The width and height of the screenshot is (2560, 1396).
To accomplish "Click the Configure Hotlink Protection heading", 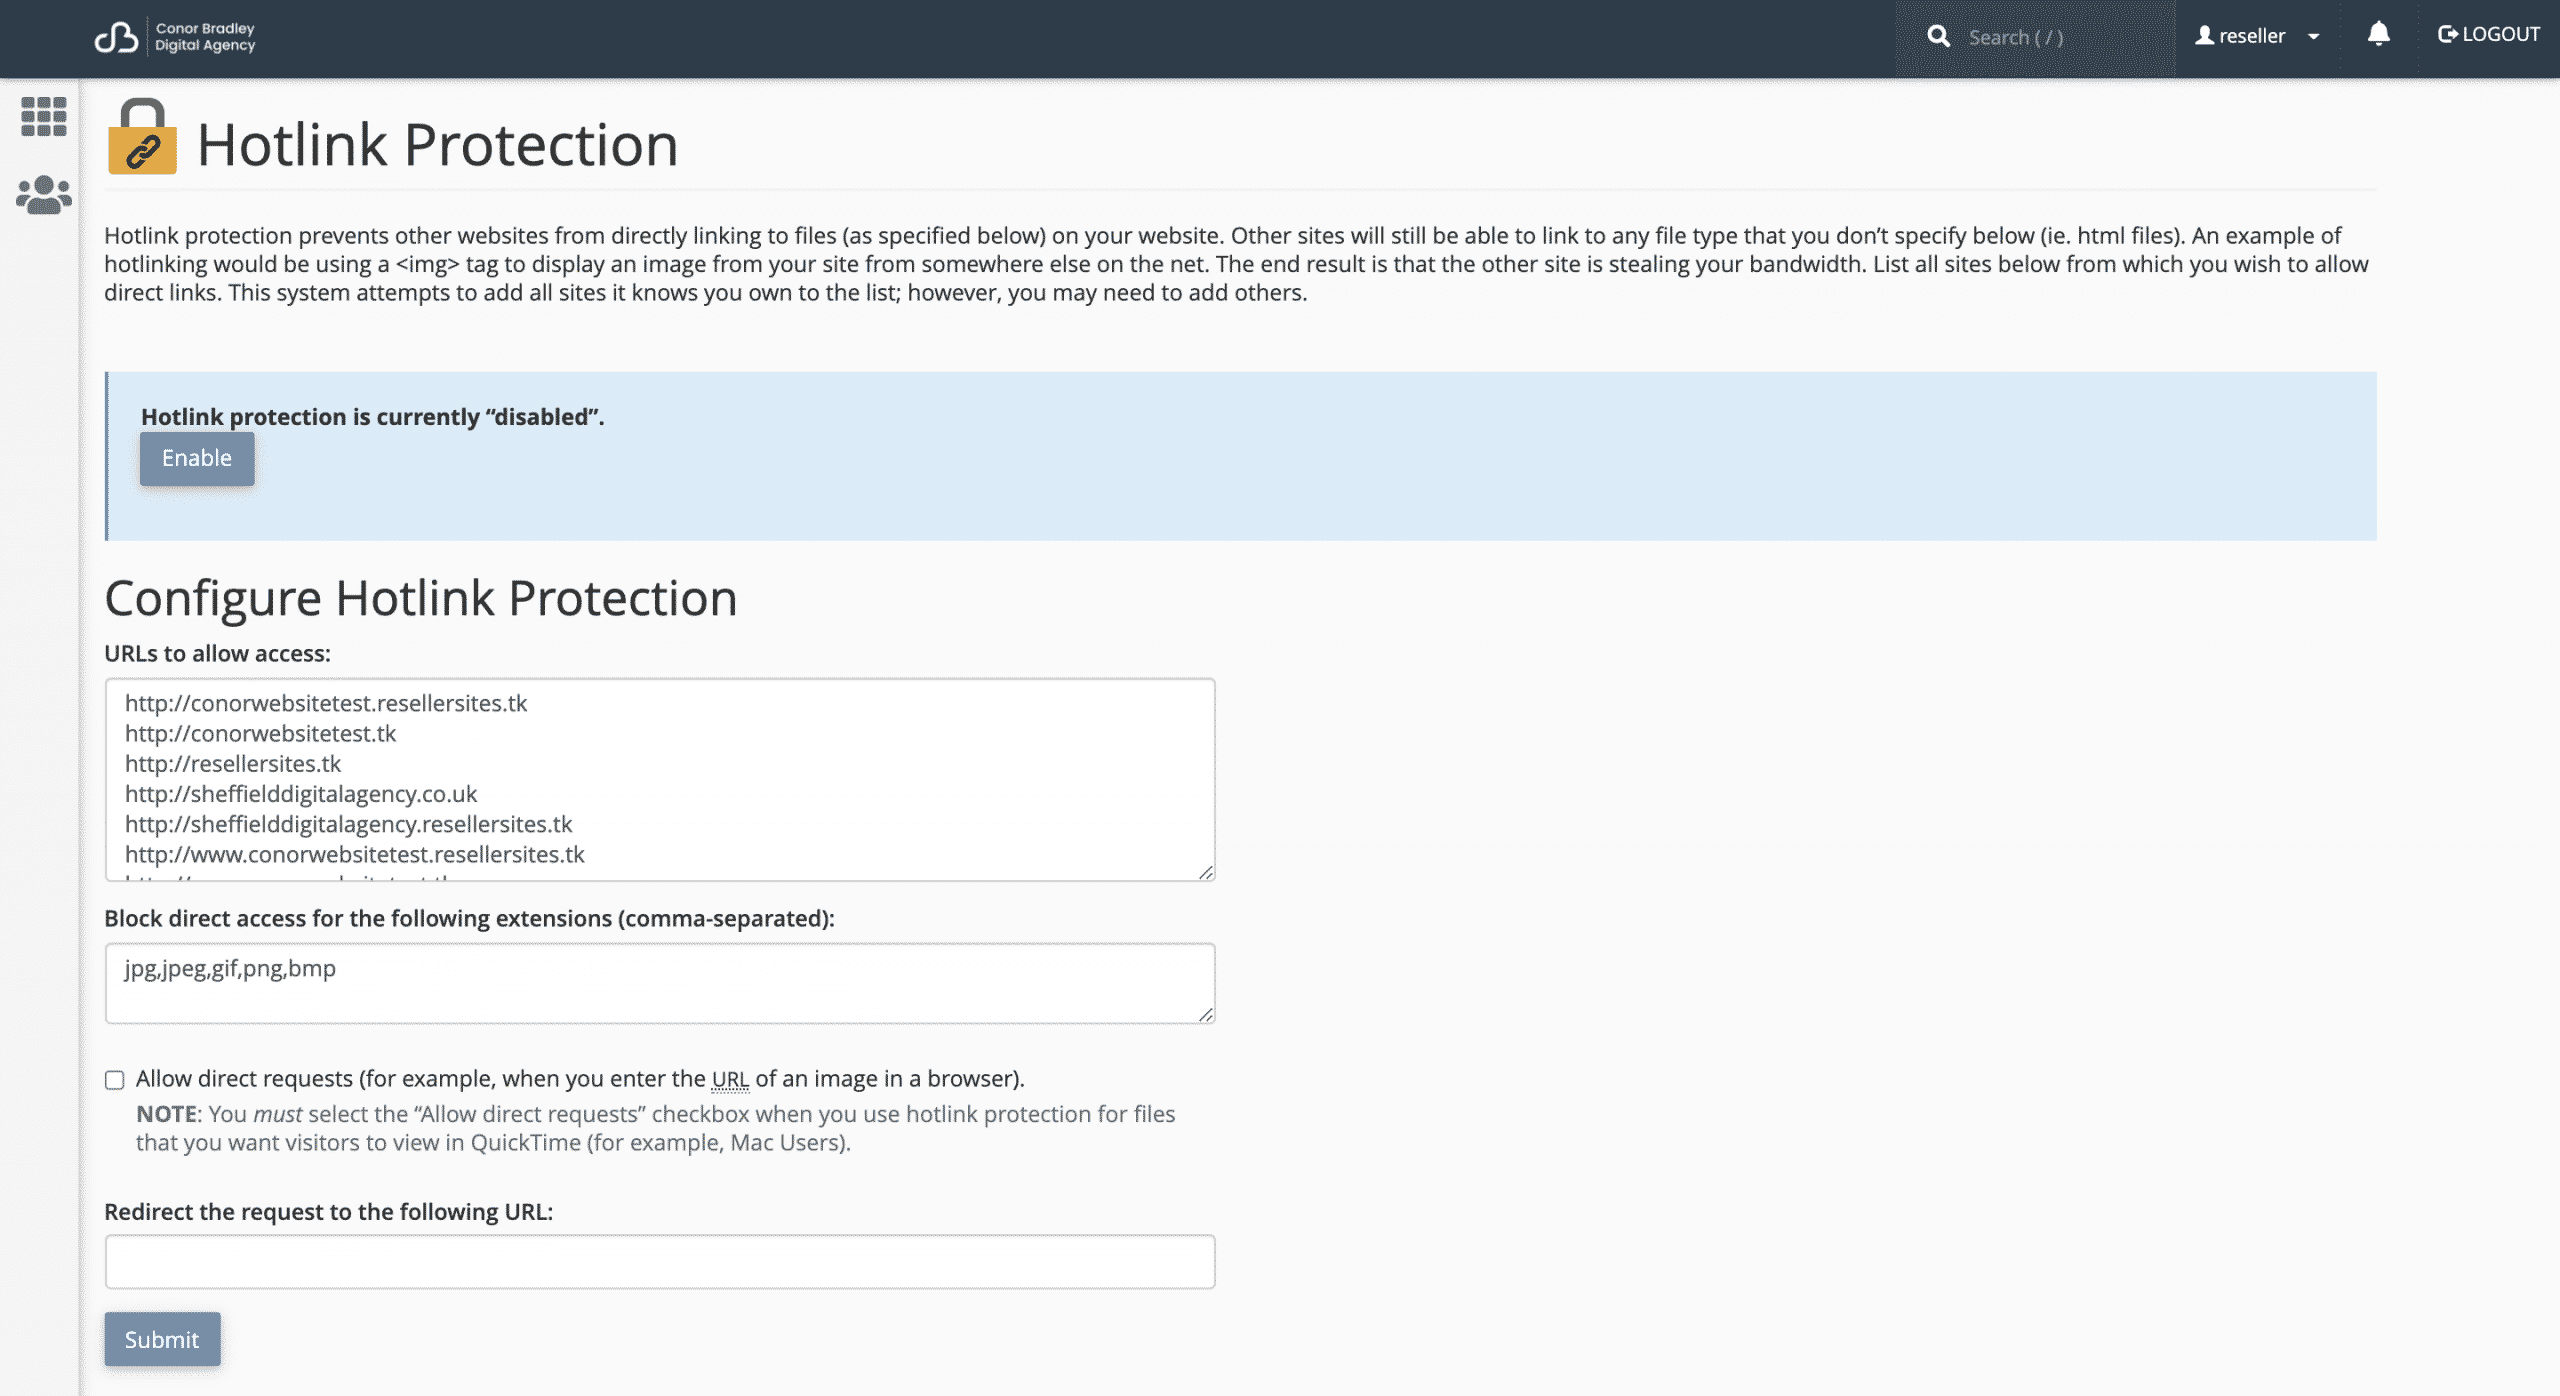I will [421, 598].
